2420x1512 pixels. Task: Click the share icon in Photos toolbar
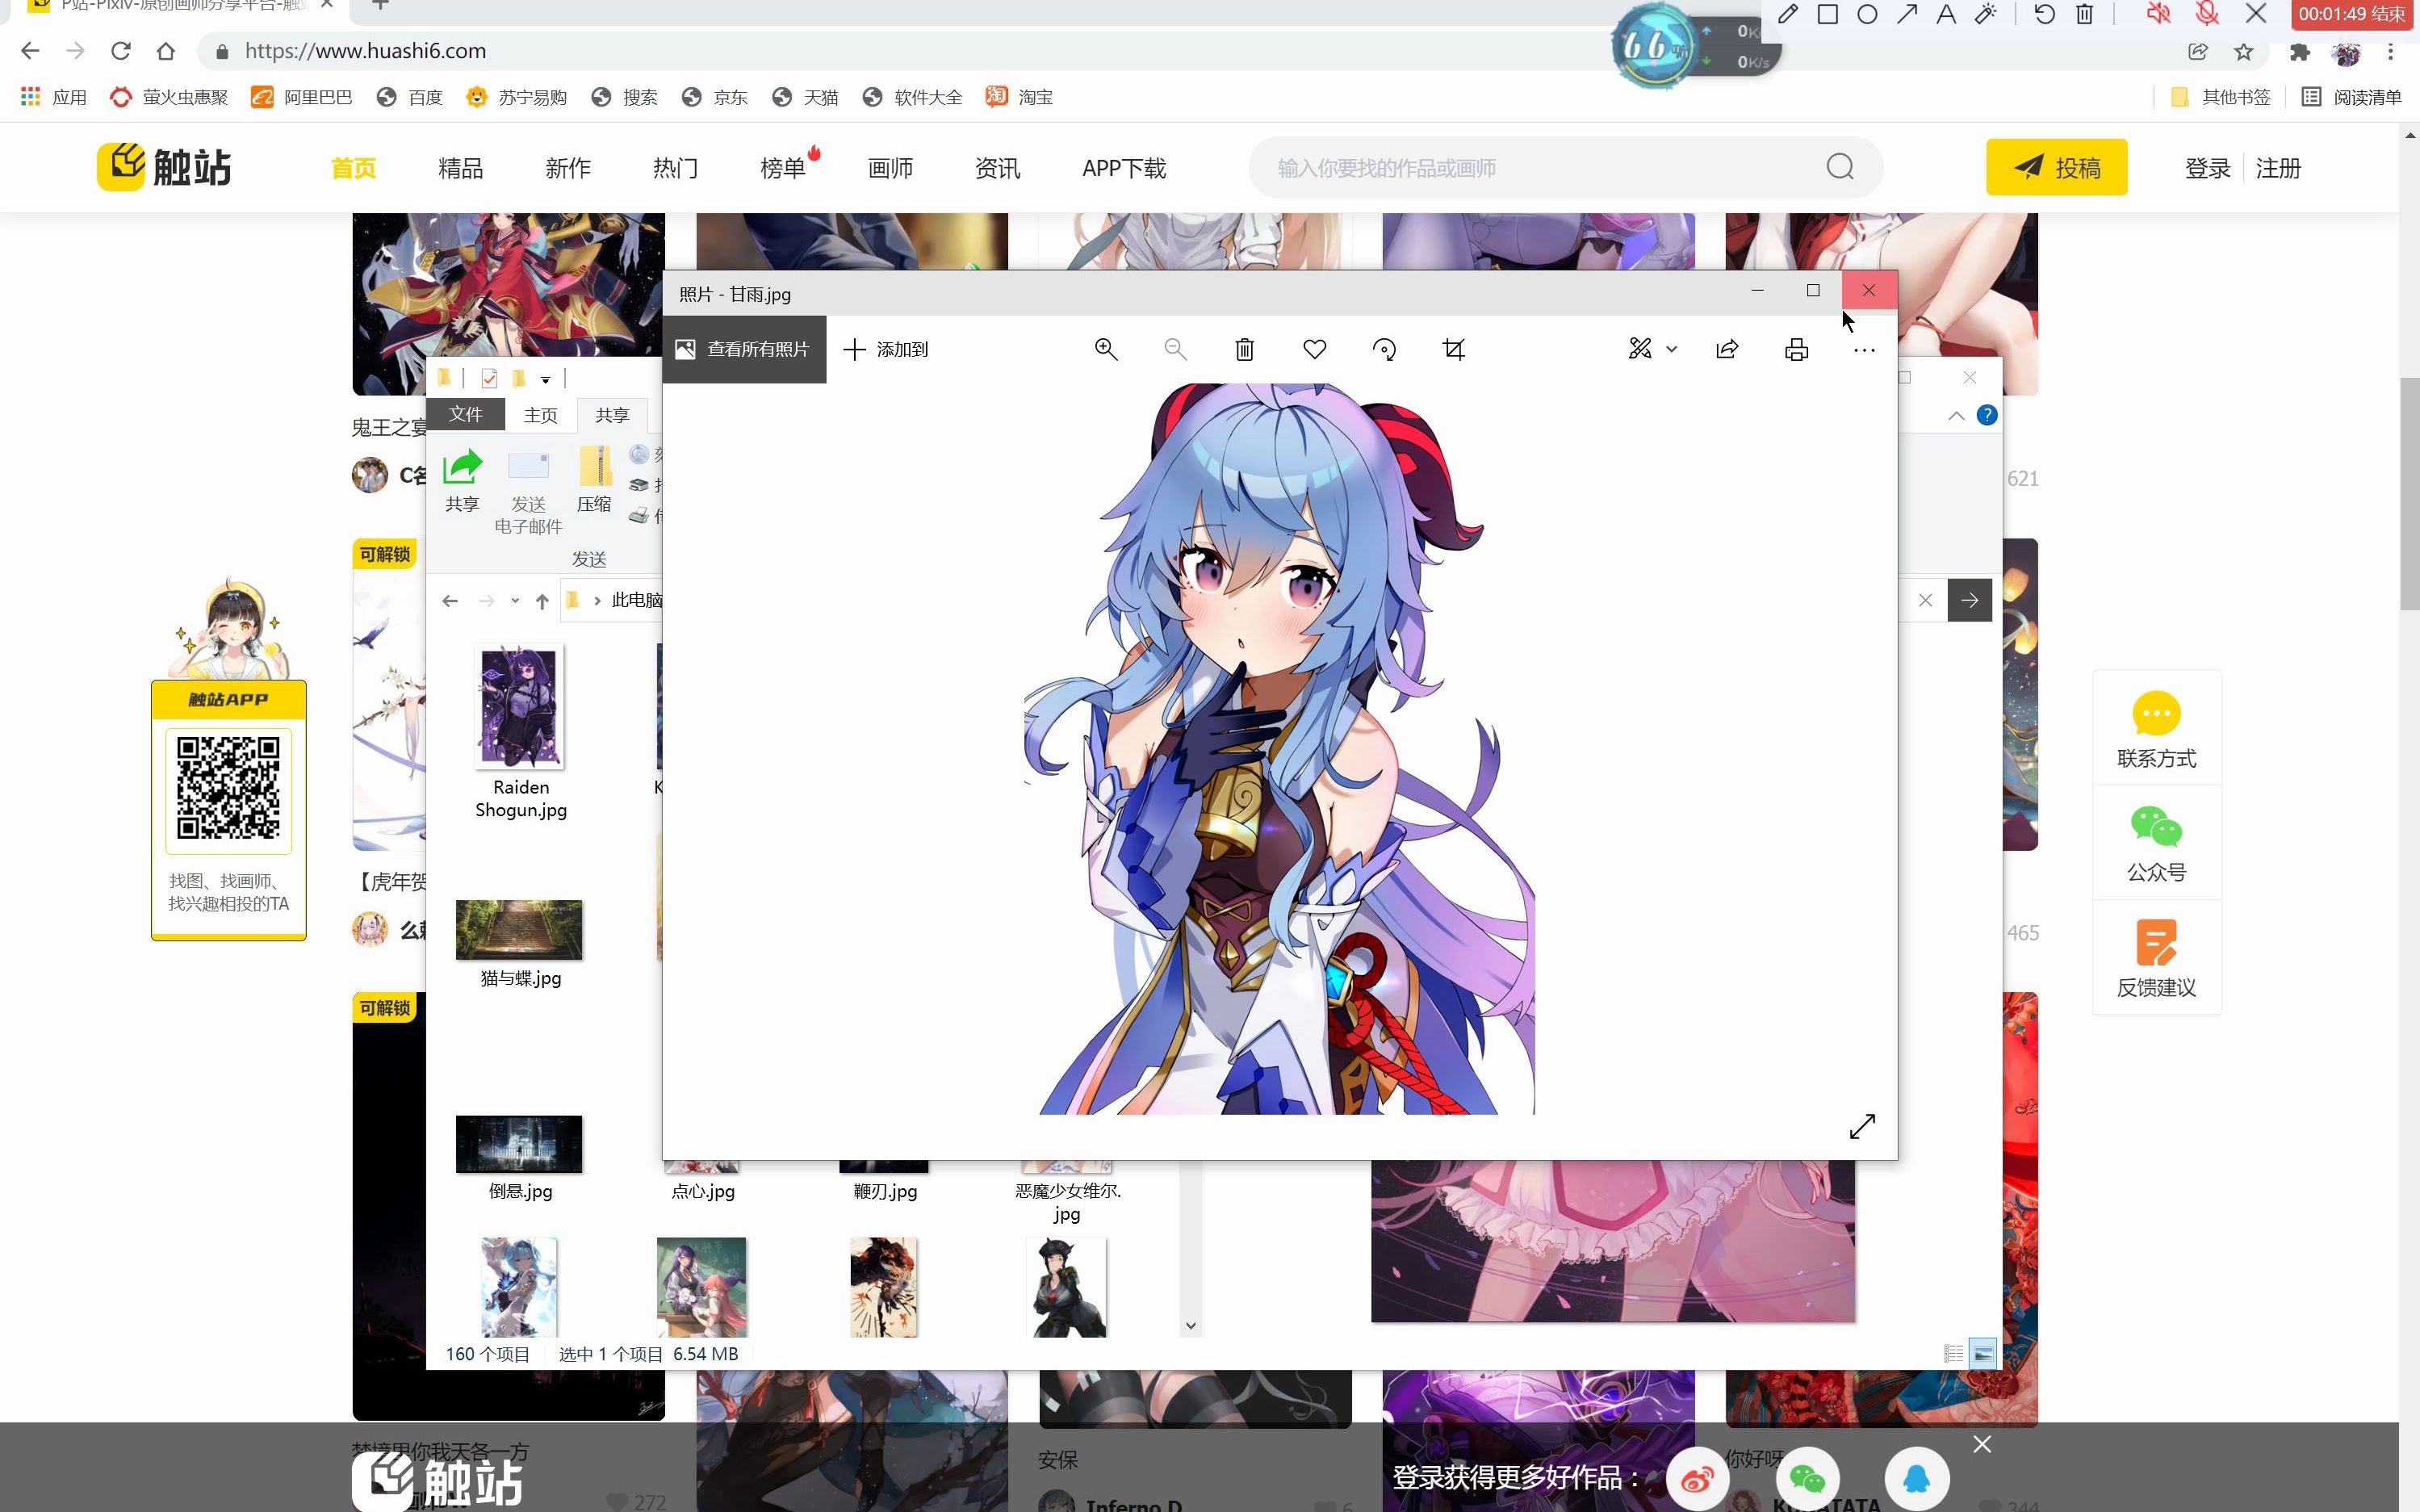click(1727, 349)
